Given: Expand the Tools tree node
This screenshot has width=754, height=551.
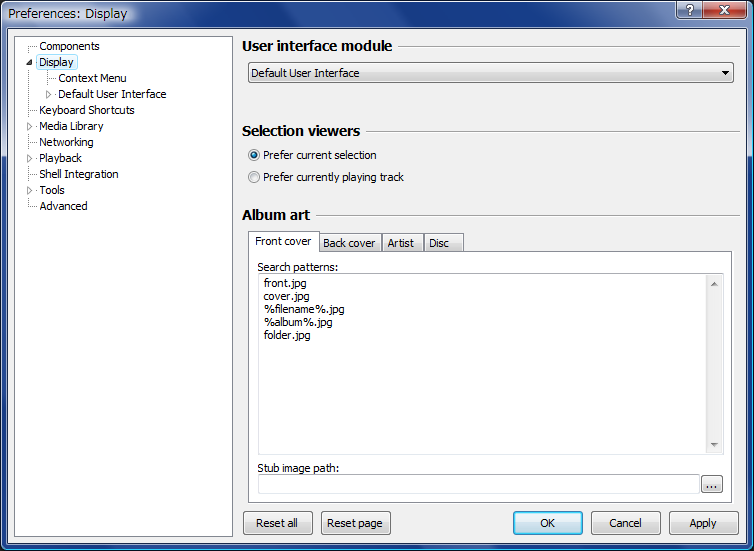Looking at the screenshot, I should click(29, 190).
